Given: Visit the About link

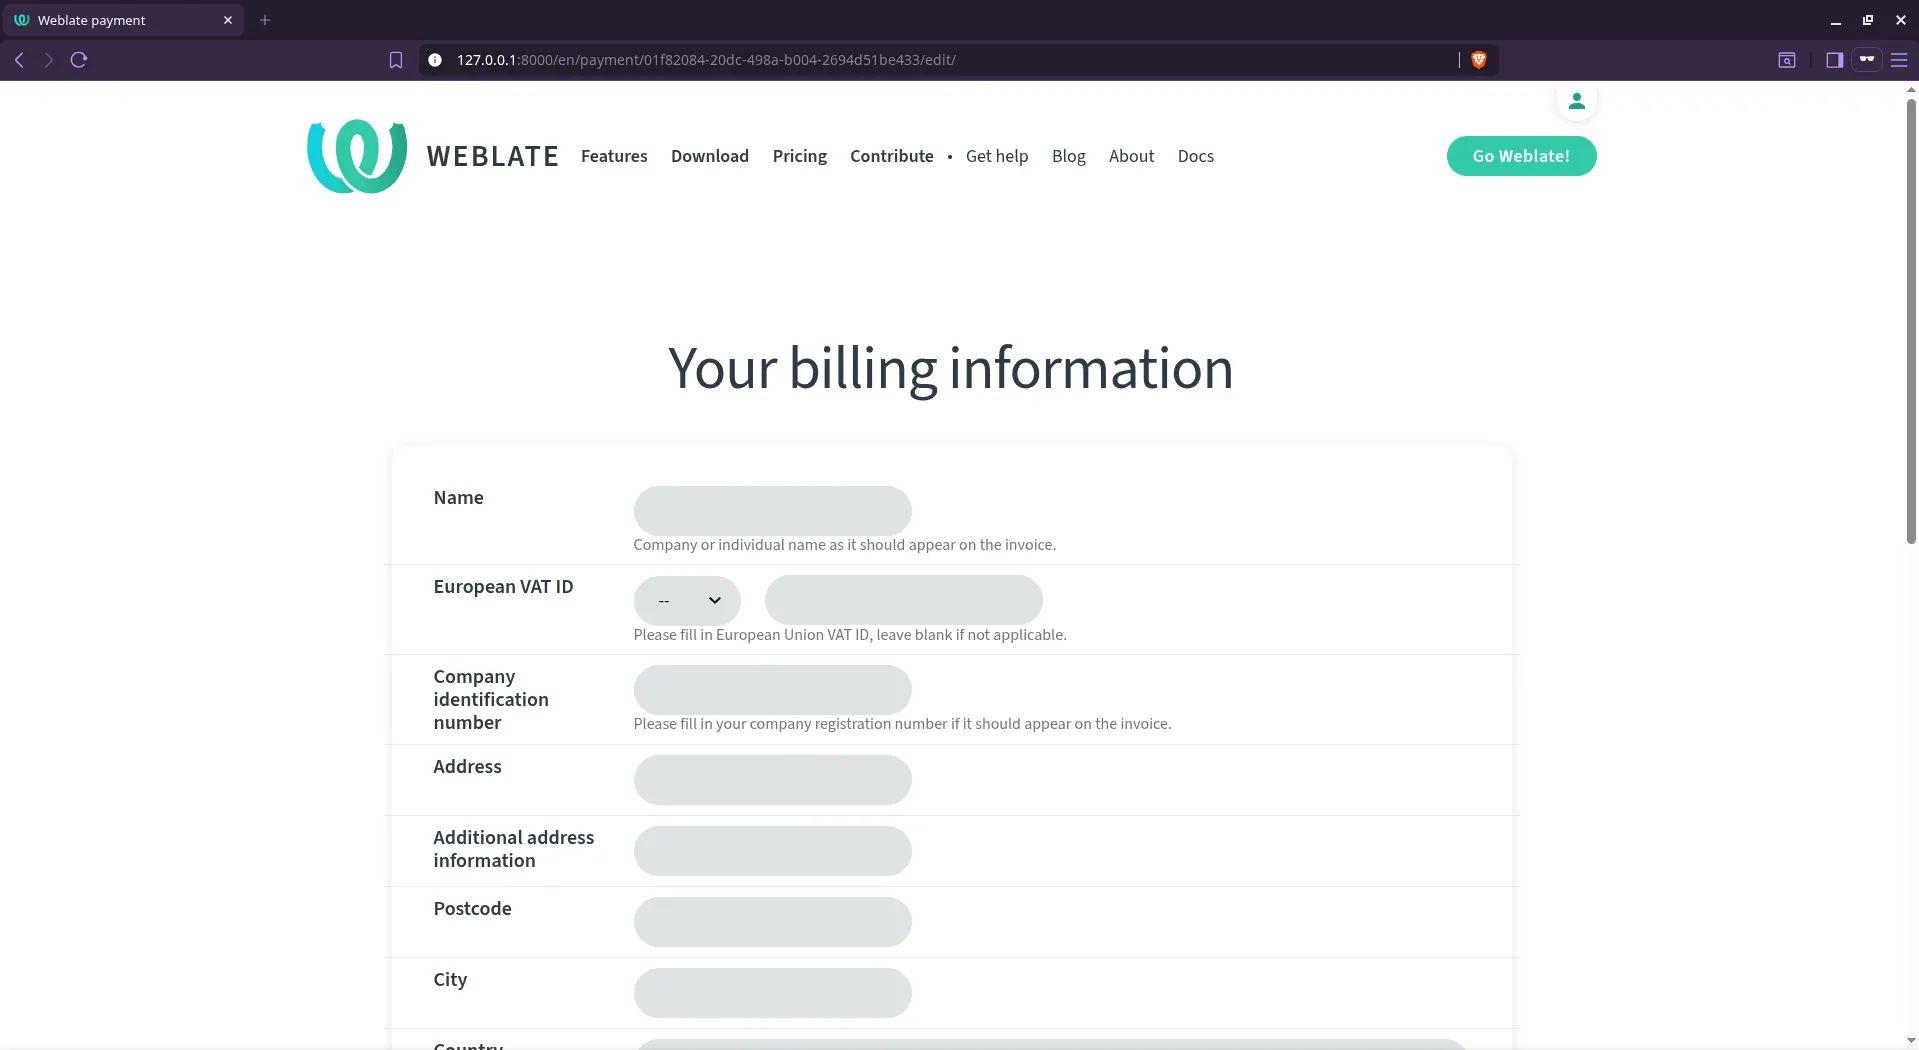Looking at the screenshot, I should coord(1131,156).
